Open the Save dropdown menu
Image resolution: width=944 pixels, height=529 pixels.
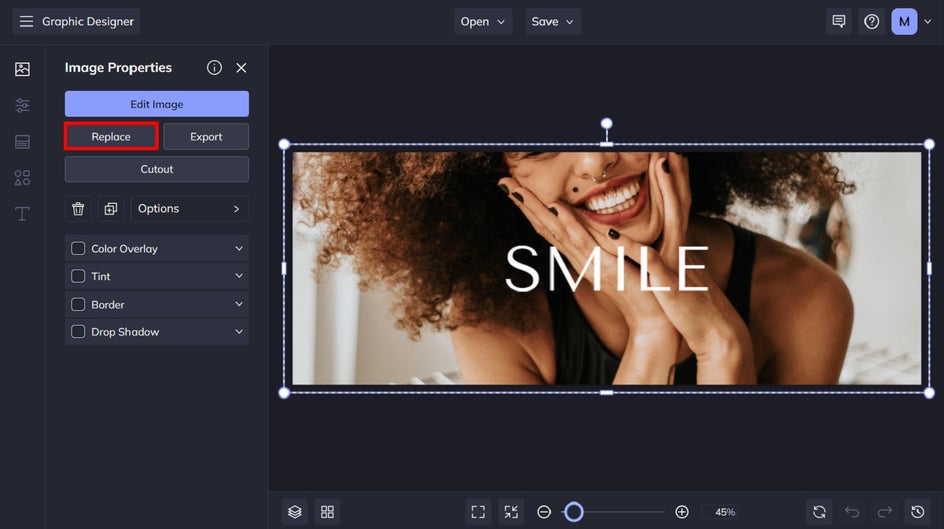pyautogui.click(x=553, y=22)
